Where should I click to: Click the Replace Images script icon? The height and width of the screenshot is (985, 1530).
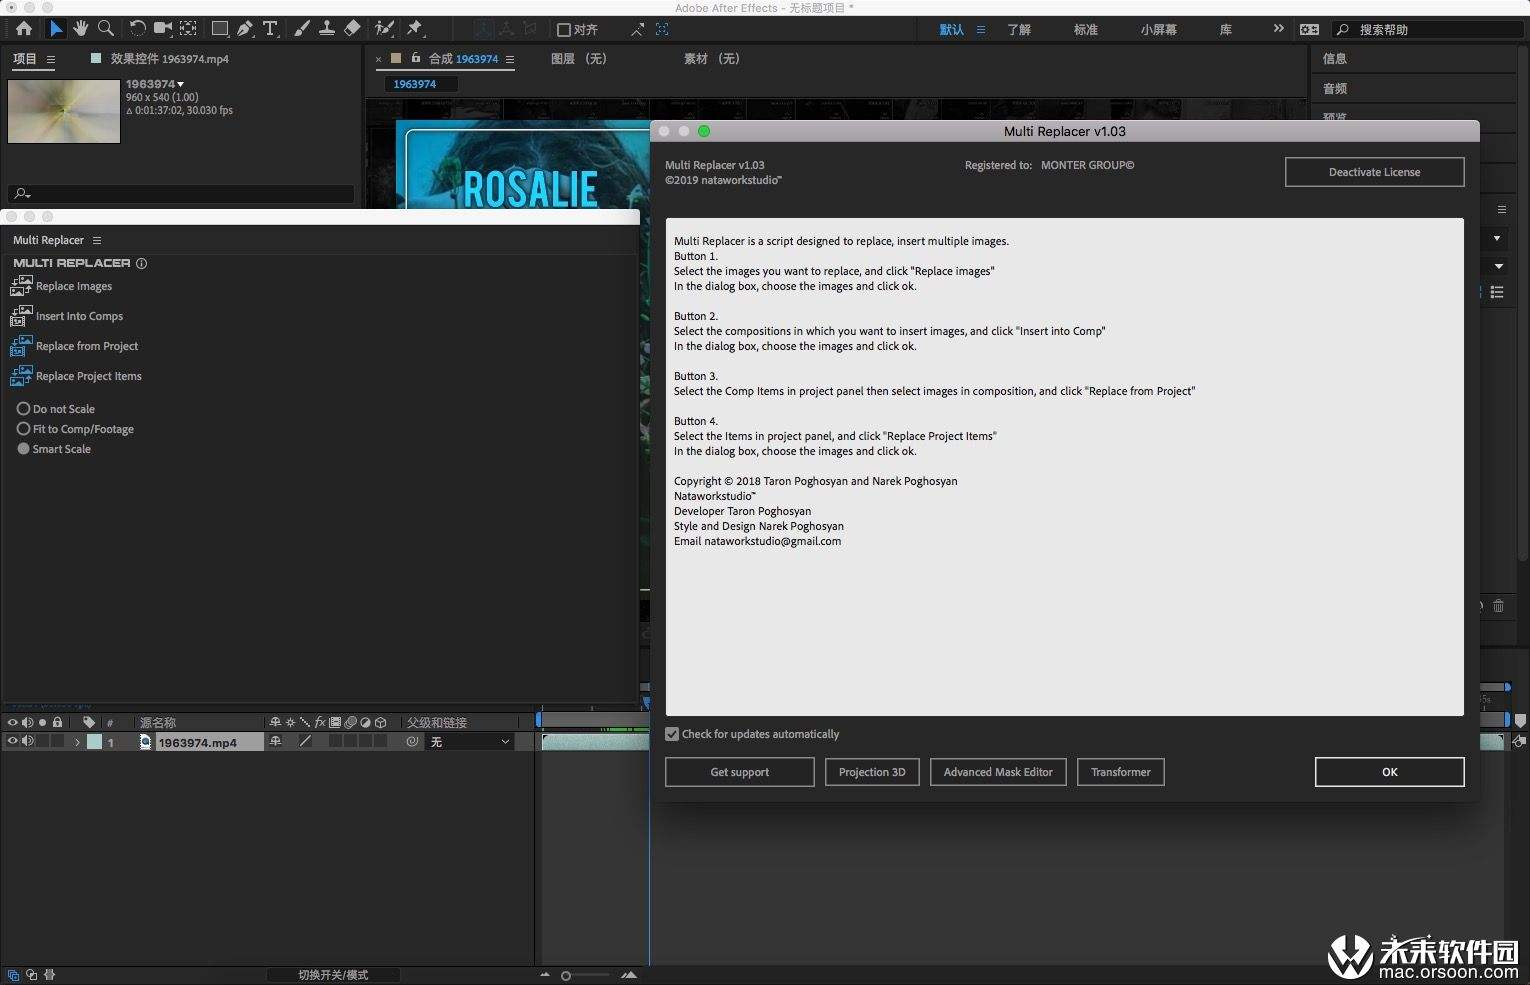[21, 286]
